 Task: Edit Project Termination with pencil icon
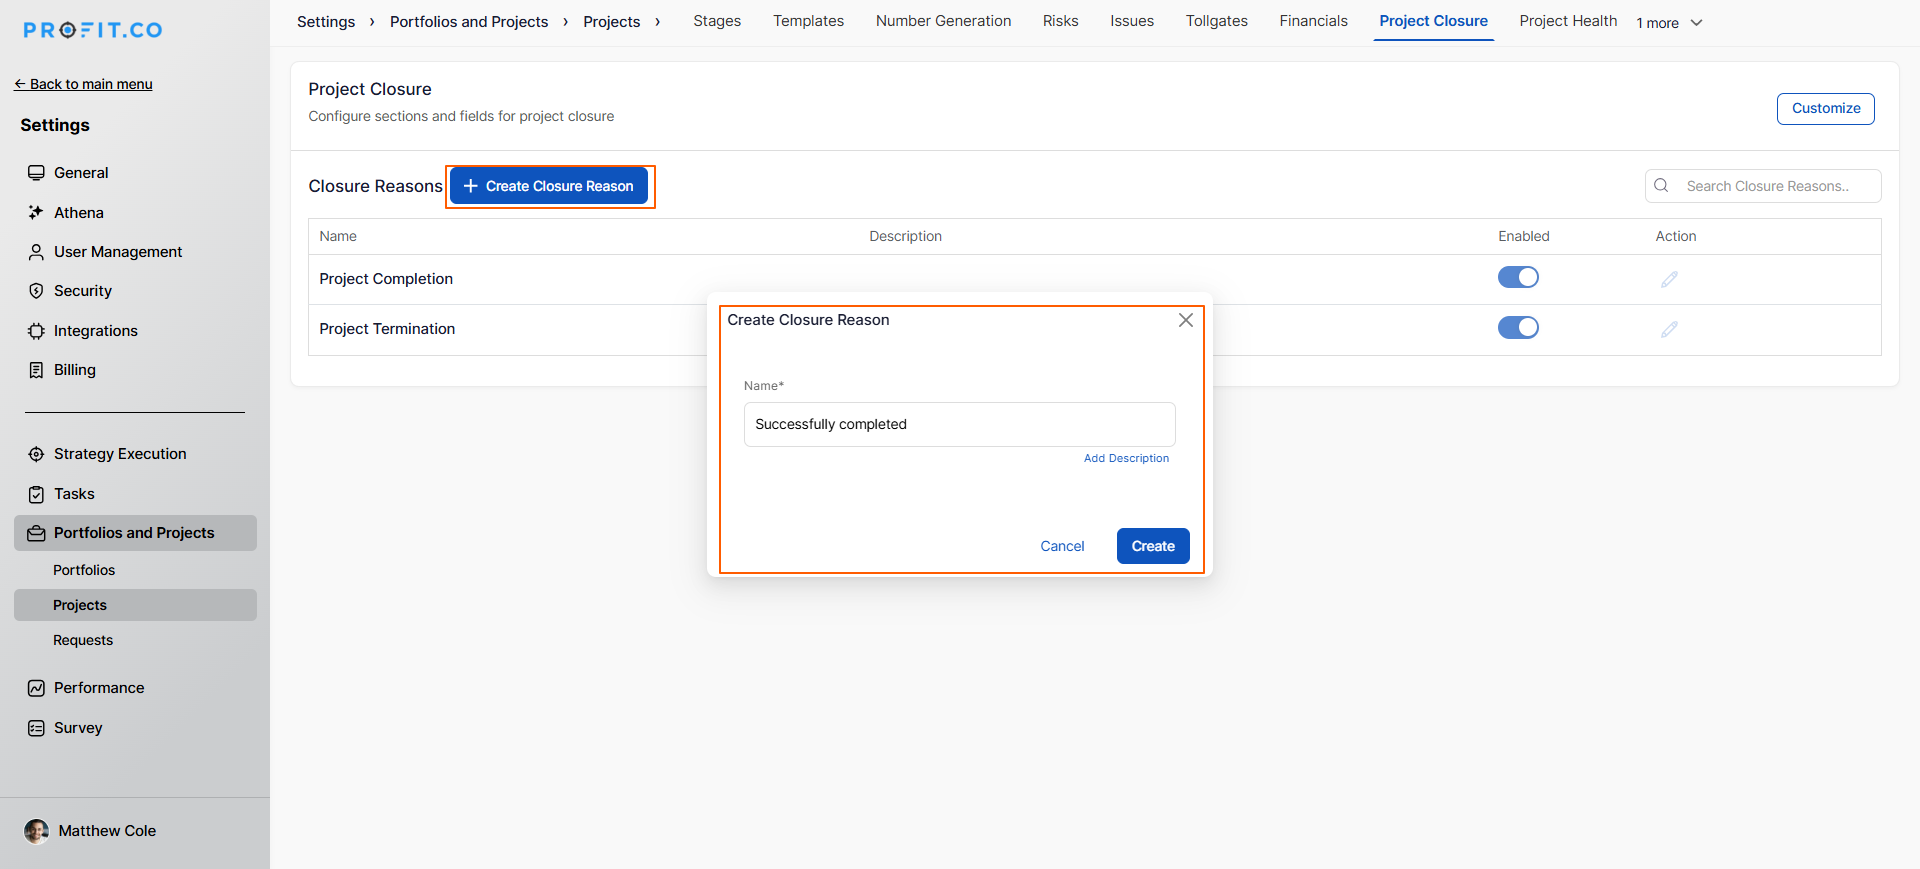[x=1669, y=329]
